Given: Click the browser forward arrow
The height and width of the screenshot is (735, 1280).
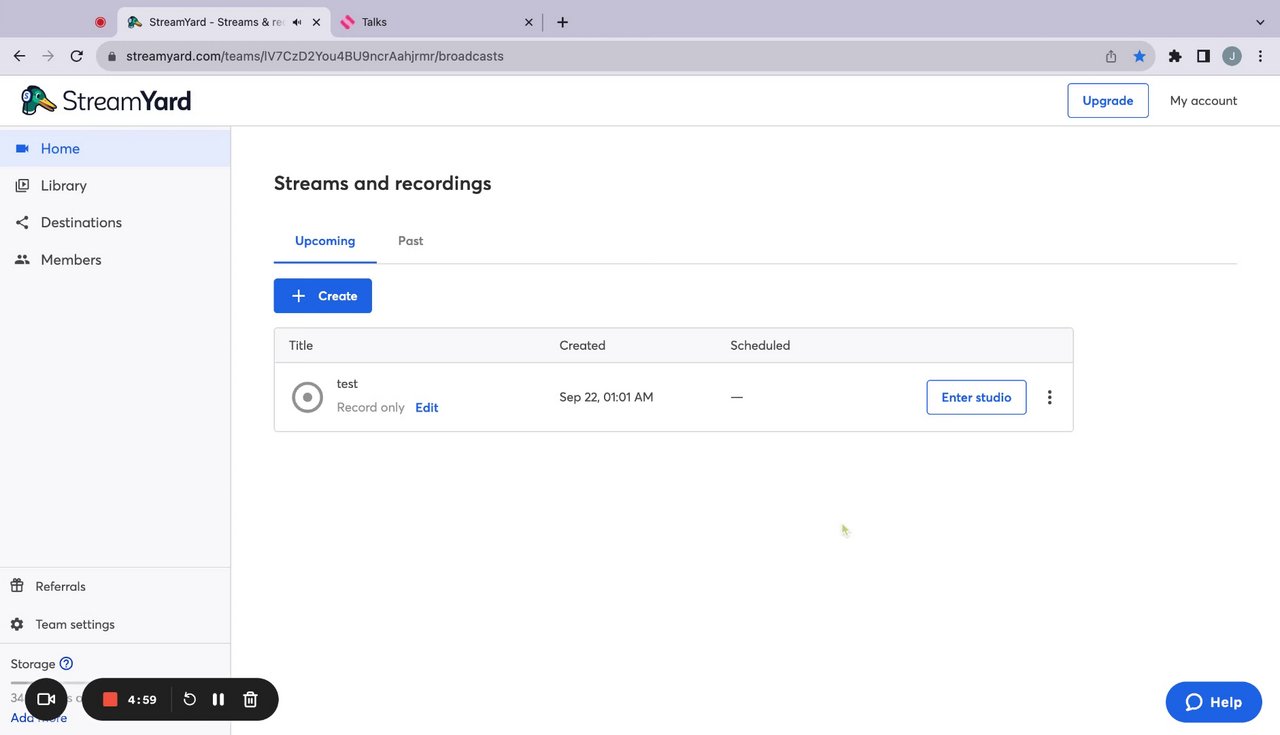Looking at the screenshot, I should [x=47, y=56].
